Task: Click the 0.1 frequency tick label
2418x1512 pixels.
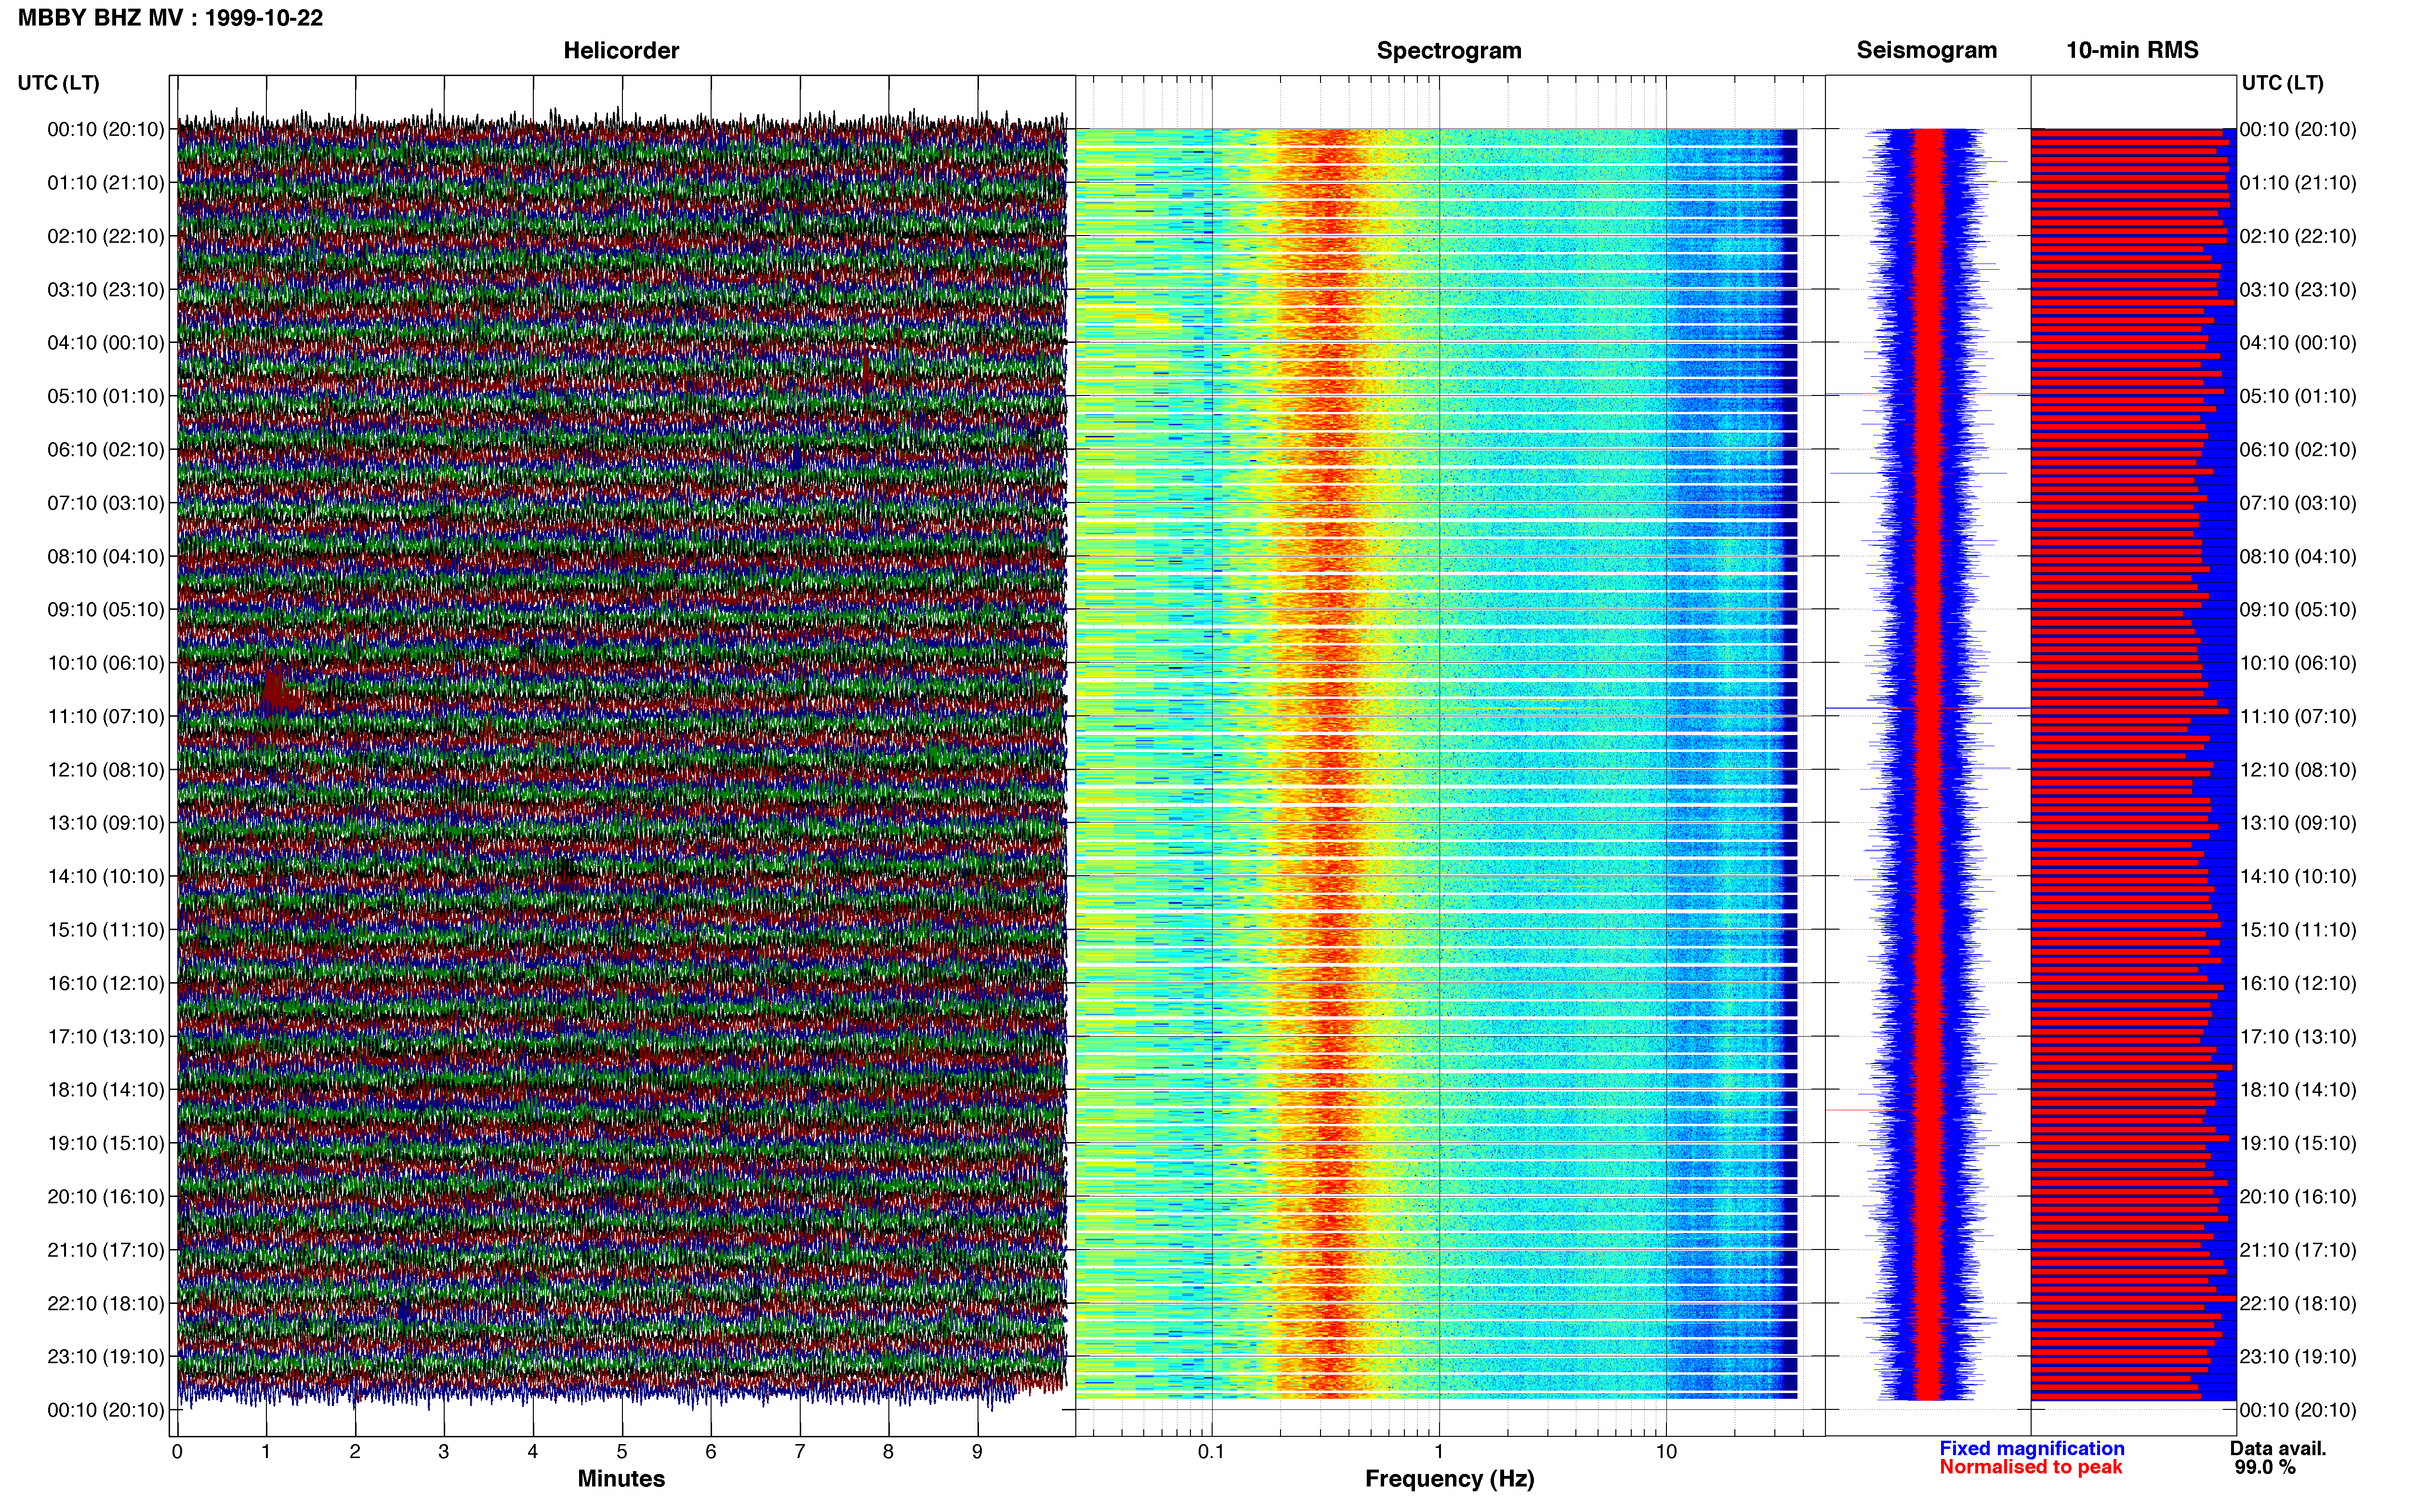Action: point(1211,1452)
